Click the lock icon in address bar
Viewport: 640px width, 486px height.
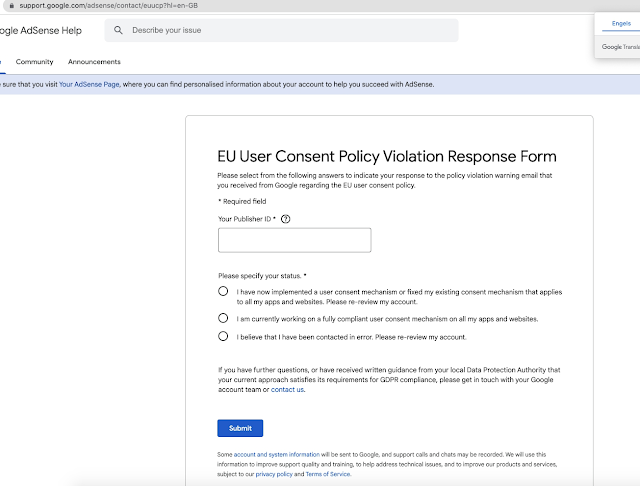point(9,5)
